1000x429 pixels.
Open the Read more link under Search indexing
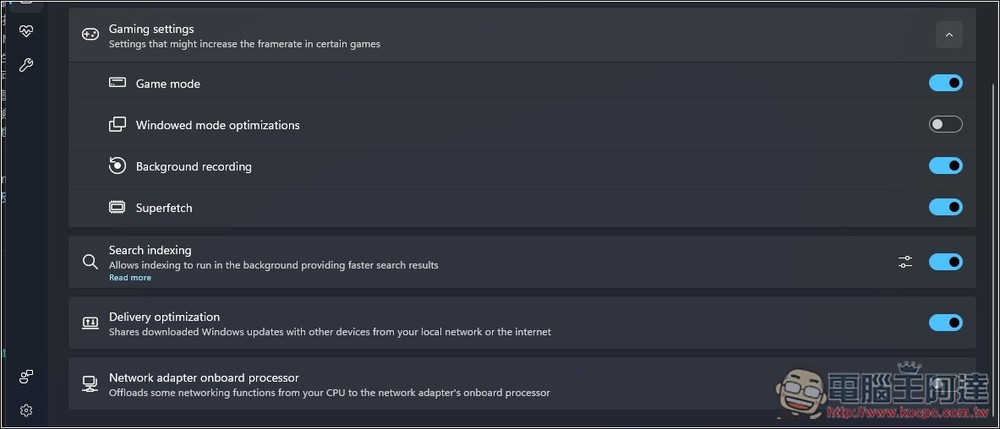[x=130, y=278]
